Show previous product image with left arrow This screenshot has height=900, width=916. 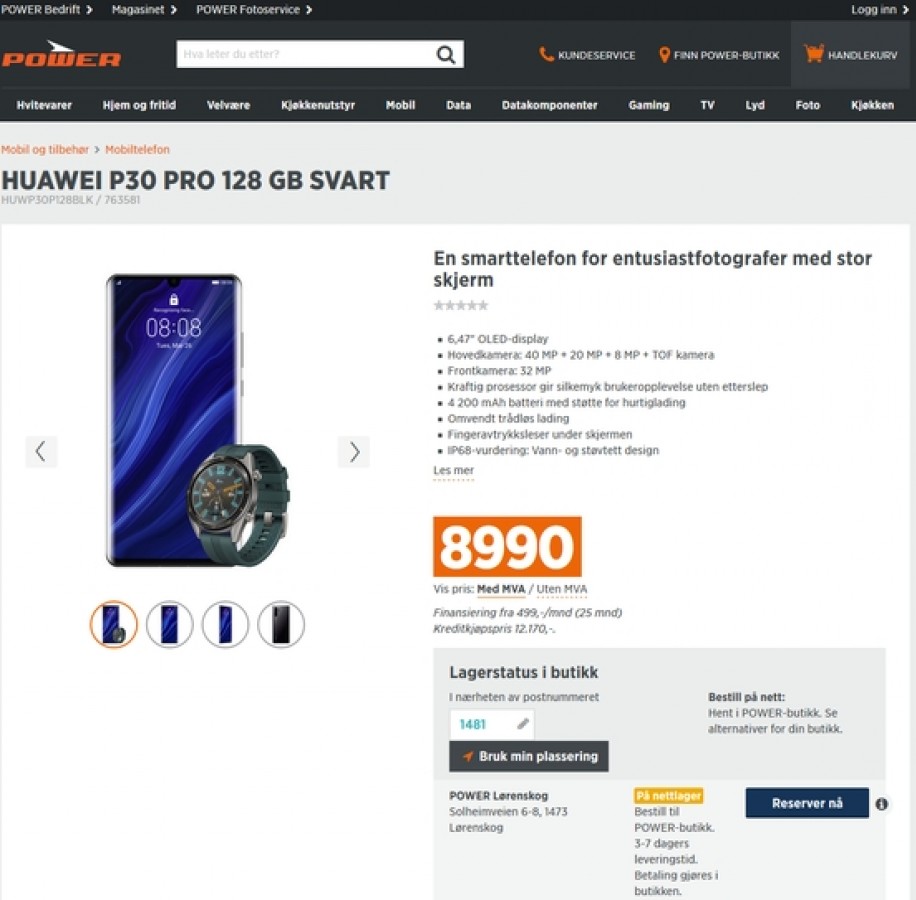pos(41,451)
